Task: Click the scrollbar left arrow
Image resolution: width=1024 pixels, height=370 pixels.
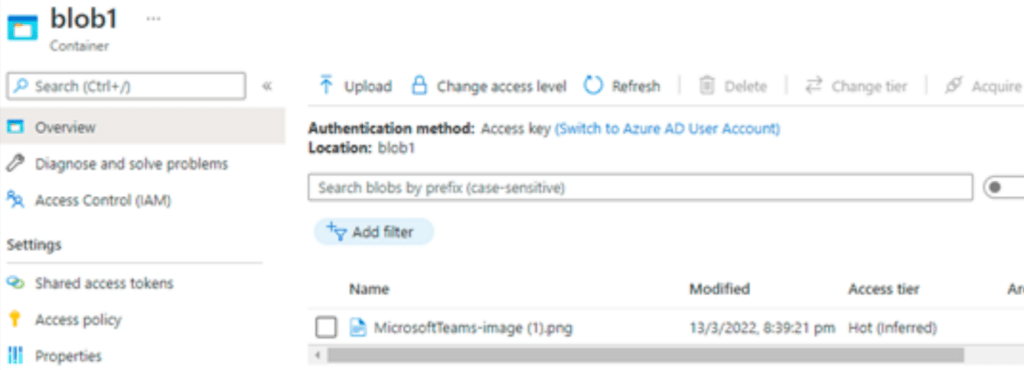Action: (x=317, y=356)
